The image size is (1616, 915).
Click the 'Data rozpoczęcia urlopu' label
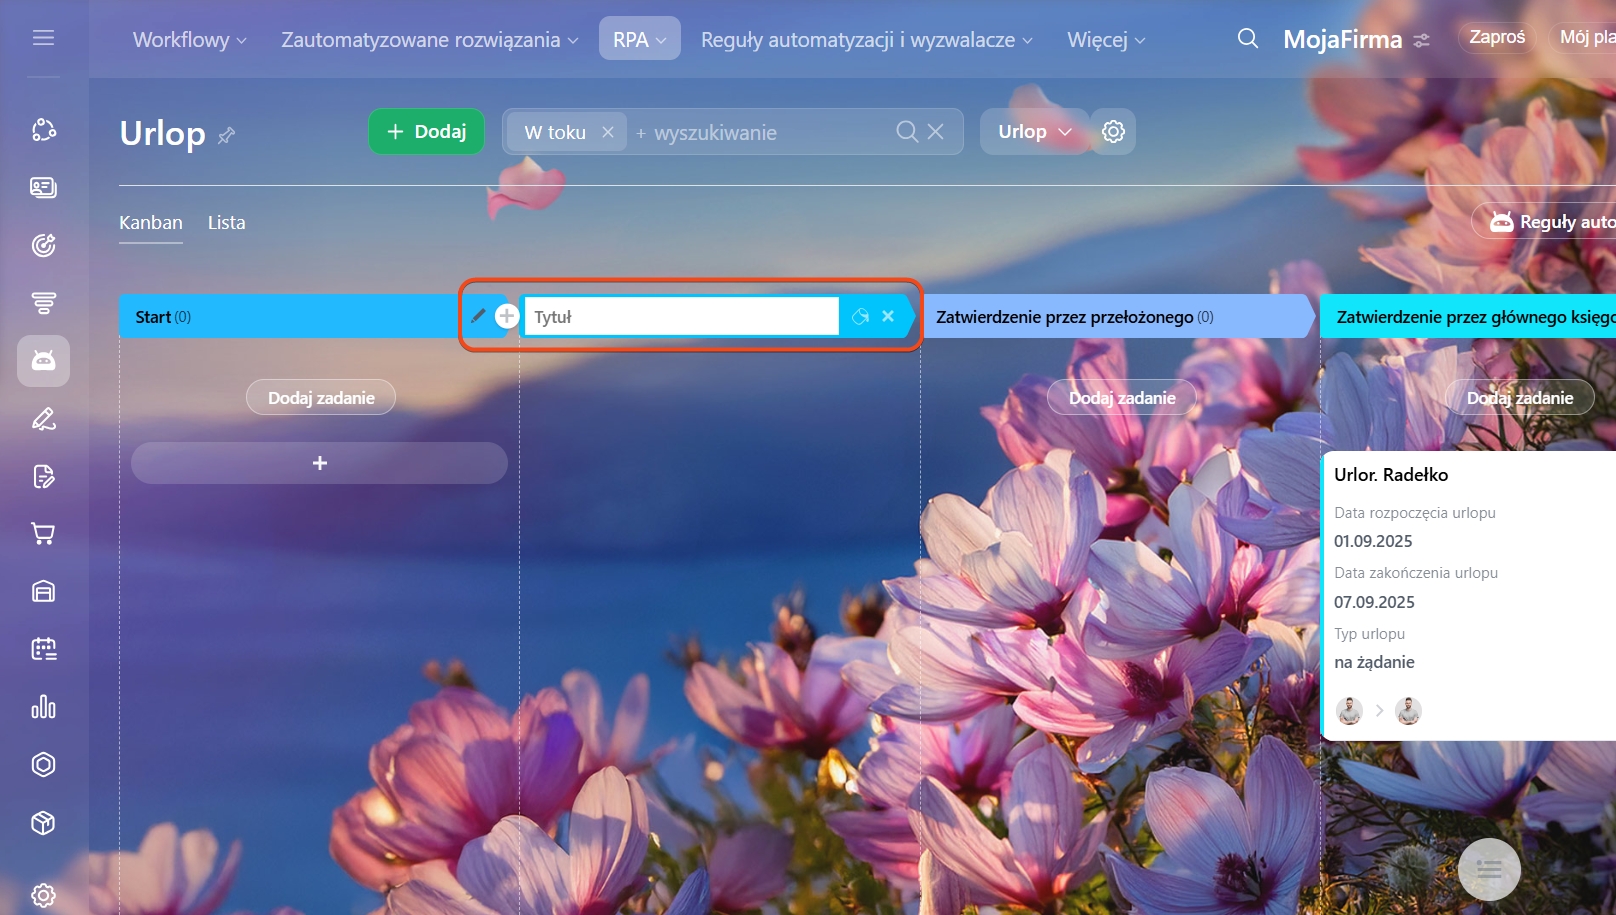1415,513
